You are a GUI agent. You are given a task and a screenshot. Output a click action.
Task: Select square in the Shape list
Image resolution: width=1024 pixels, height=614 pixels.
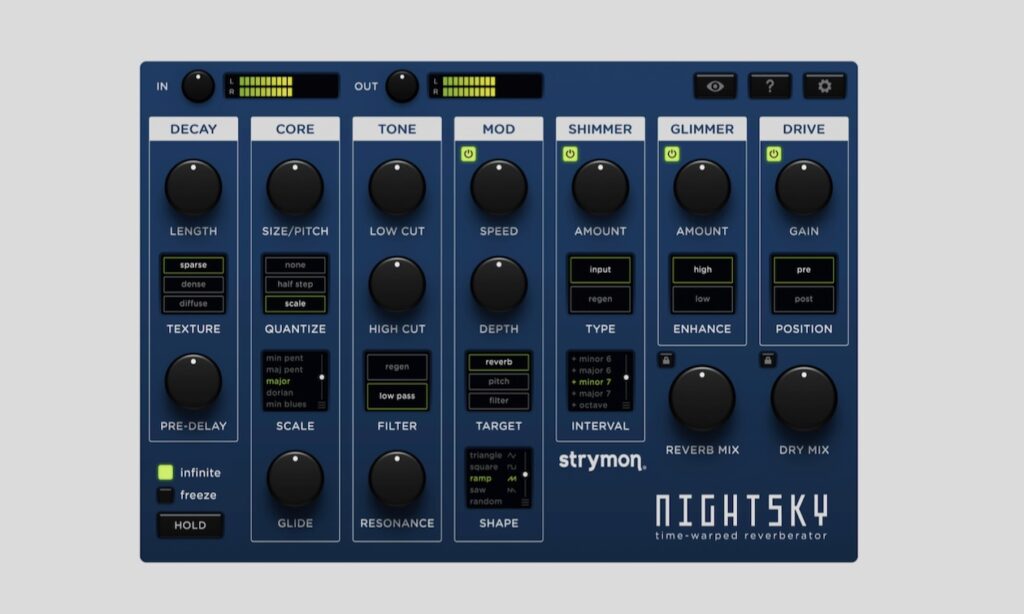tap(484, 467)
